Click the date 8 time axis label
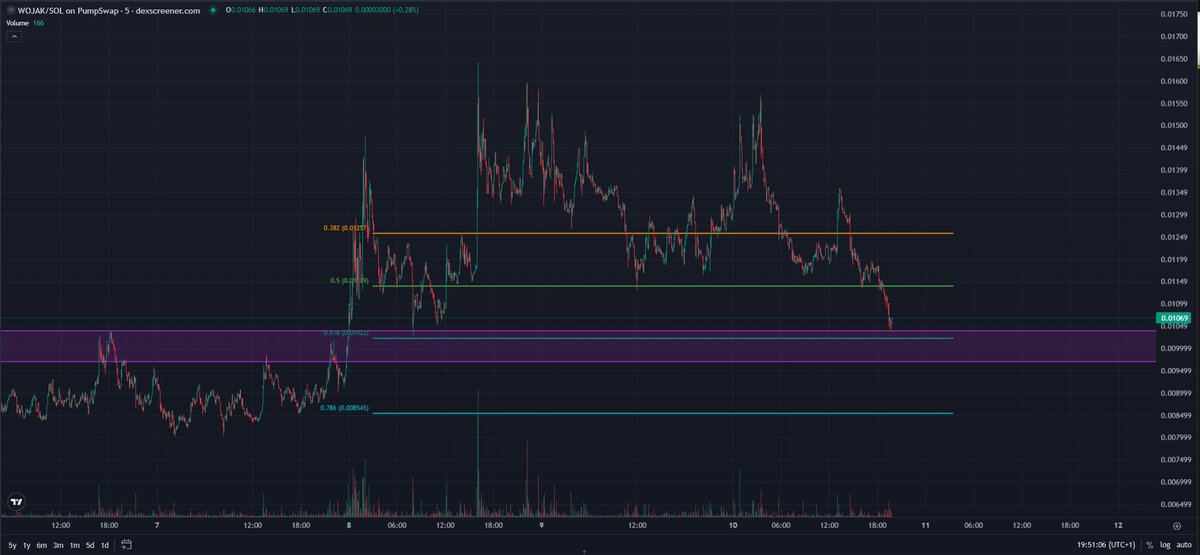Screen dimensions: 1200x555 tap(349, 524)
